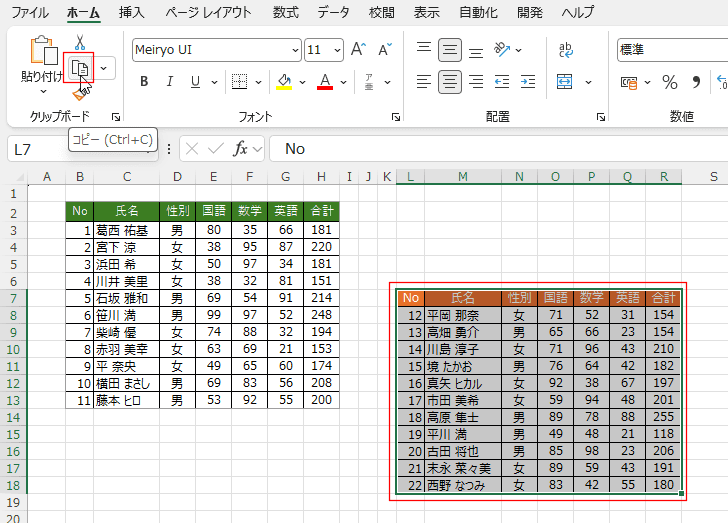Open the Meiryo UI font name dropdown
Image resolution: width=728 pixels, height=523 pixels.
tap(295, 50)
